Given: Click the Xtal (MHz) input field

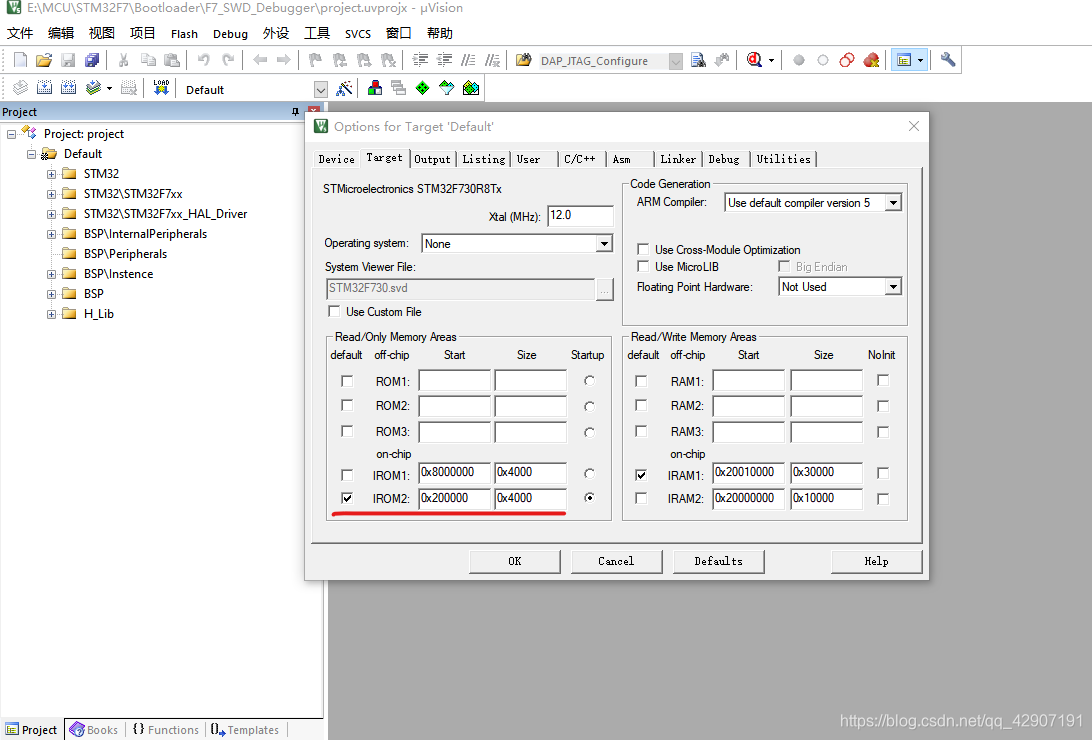Looking at the screenshot, I should point(580,216).
